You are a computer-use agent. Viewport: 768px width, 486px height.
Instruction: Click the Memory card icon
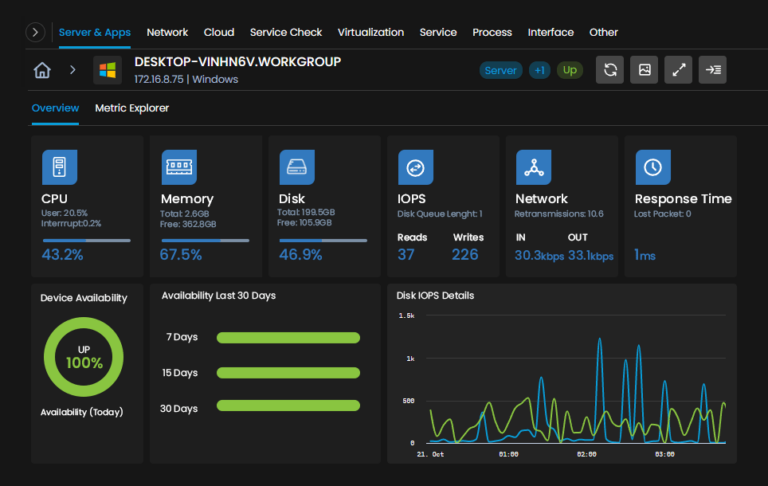click(x=179, y=167)
